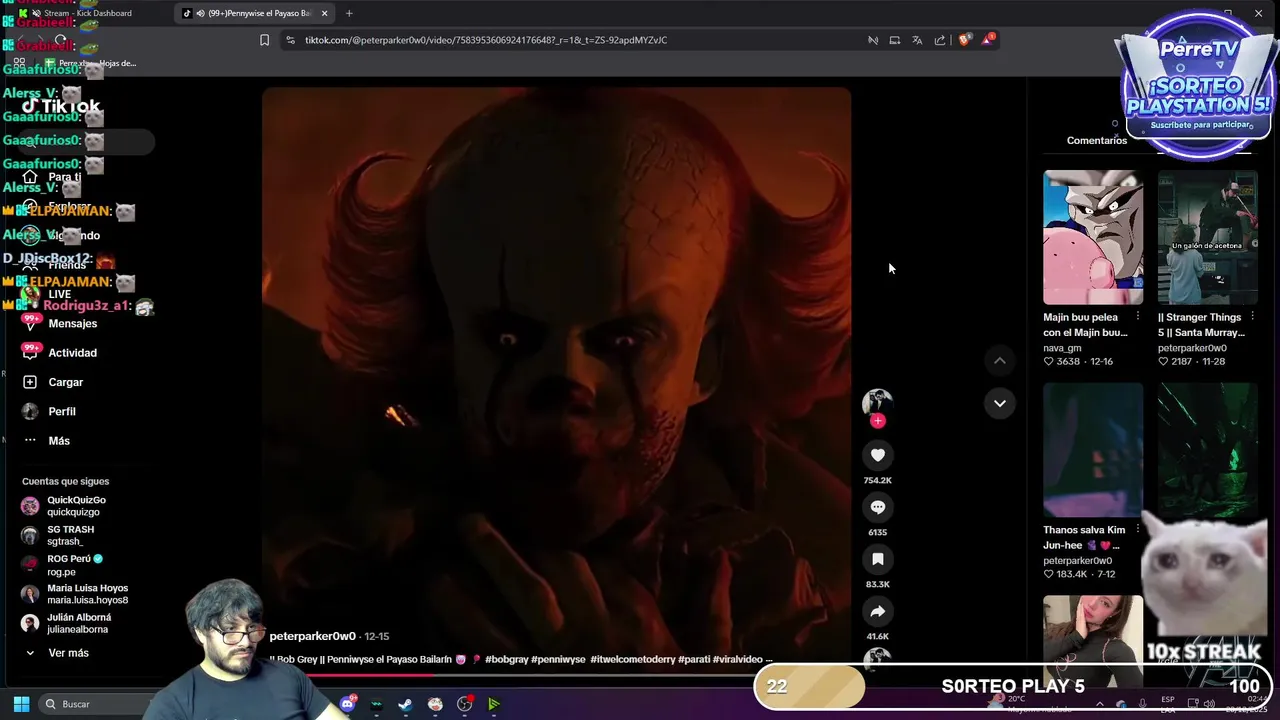Open the ROG Perú followed account

pos(62,564)
